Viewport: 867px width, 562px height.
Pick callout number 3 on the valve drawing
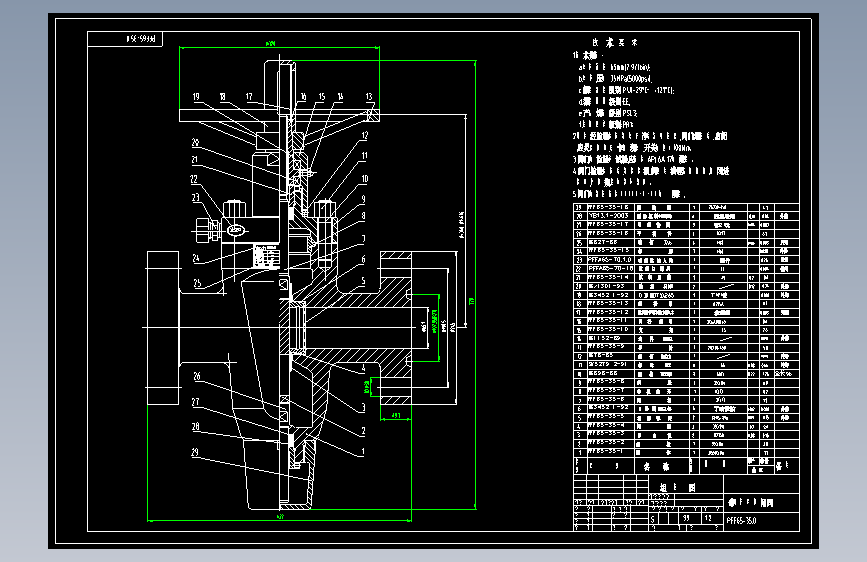pyautogui.click(x=363, y=407)
